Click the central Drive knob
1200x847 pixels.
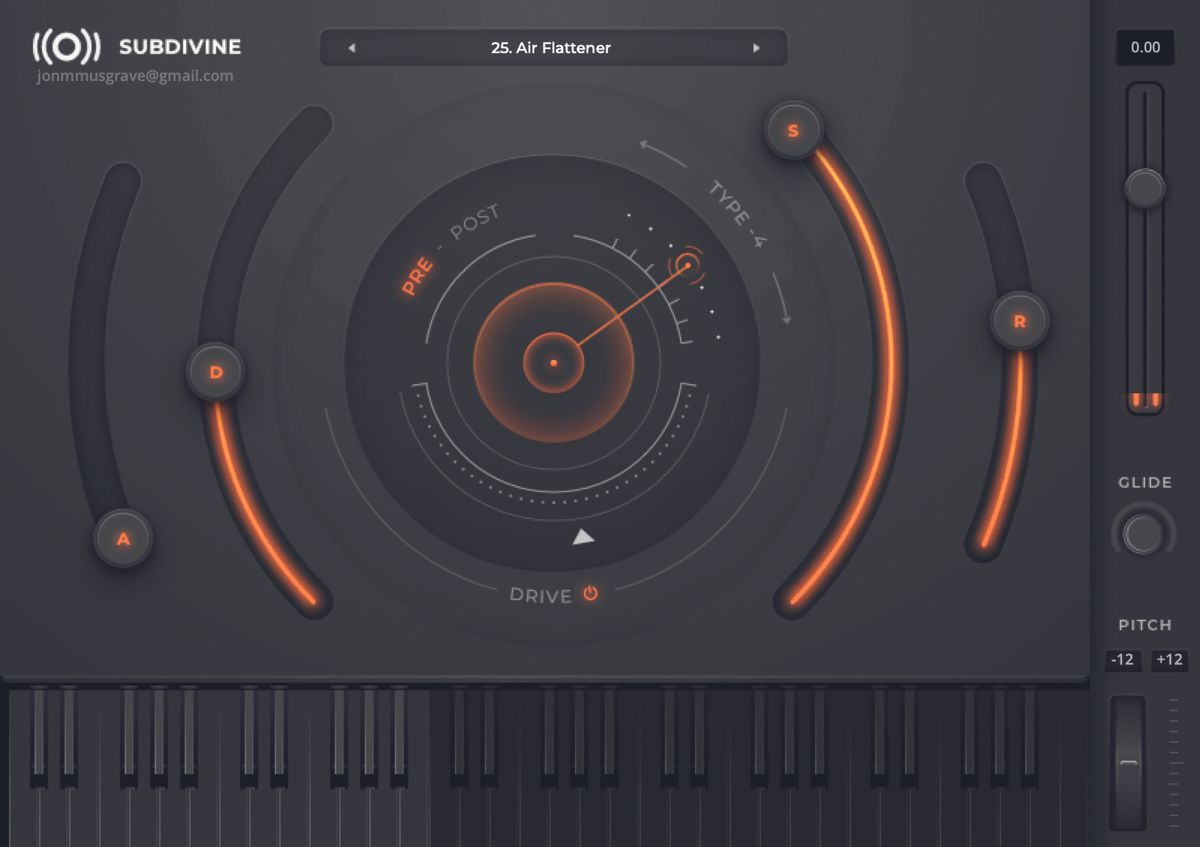(x=553, y=363)
